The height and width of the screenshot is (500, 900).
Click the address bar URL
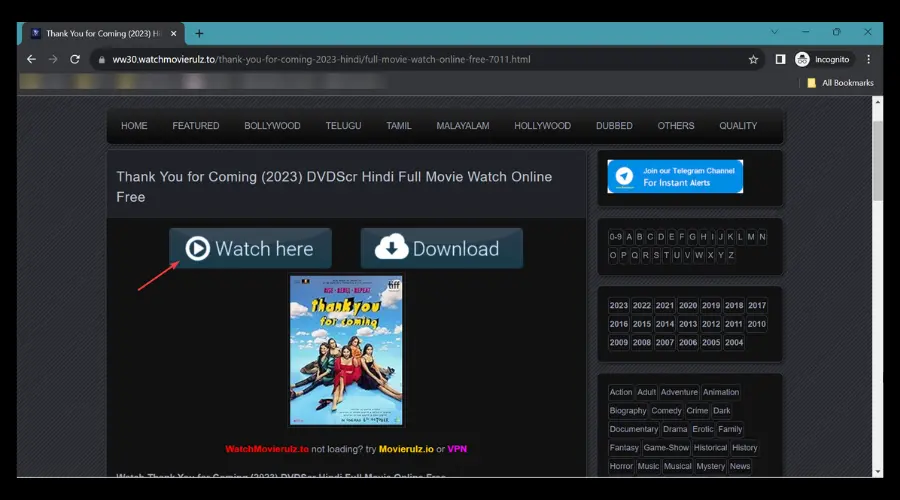321,59
